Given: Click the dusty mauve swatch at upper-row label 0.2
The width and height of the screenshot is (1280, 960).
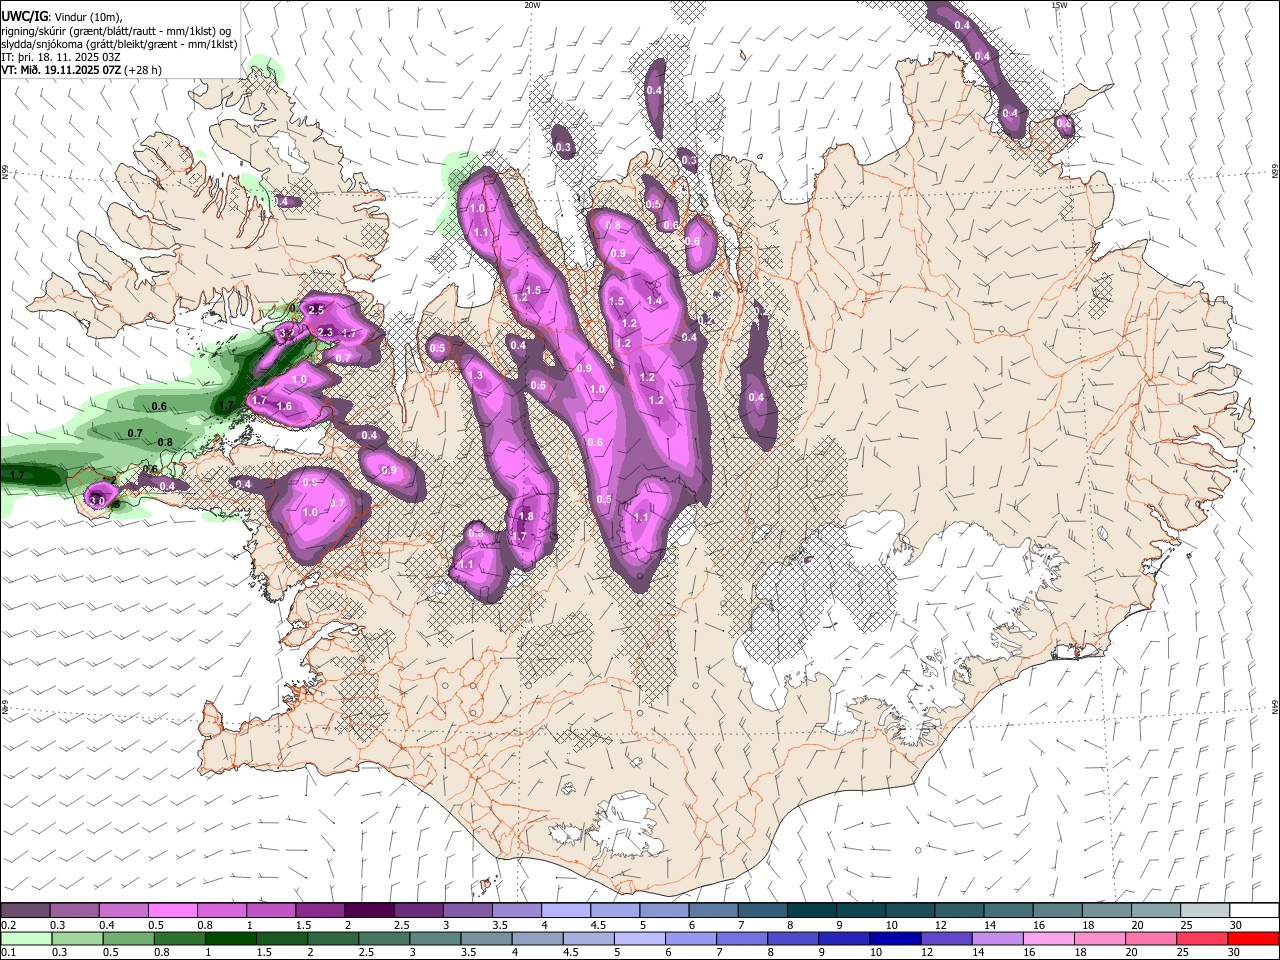Looking at the screenshot, I should [25, 910].
